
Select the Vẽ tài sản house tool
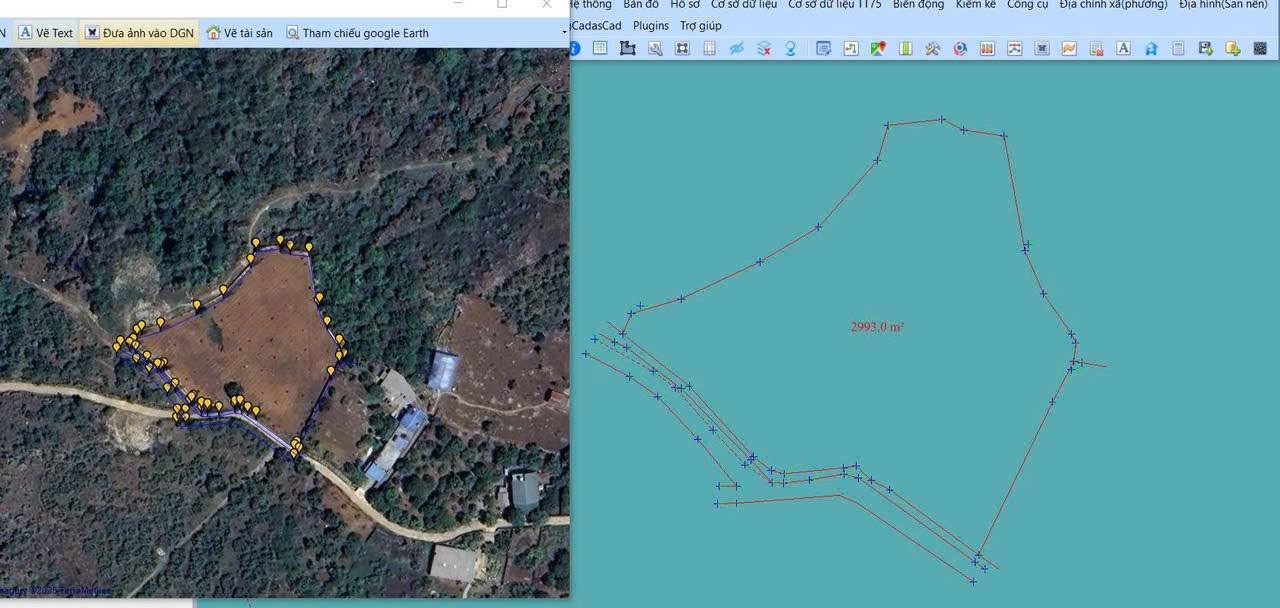pyautogui.click(x=239, y=33)
